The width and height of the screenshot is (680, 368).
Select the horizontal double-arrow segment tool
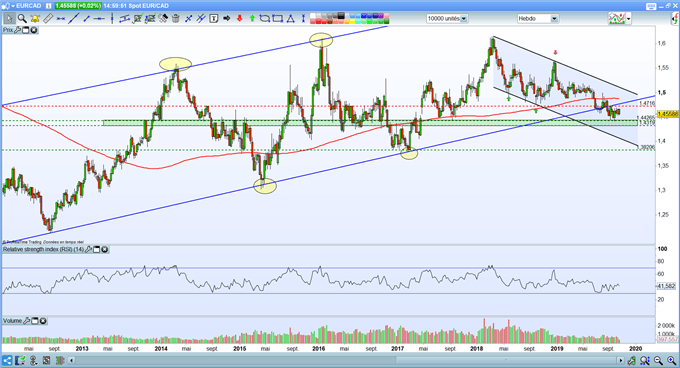(61, 19)
